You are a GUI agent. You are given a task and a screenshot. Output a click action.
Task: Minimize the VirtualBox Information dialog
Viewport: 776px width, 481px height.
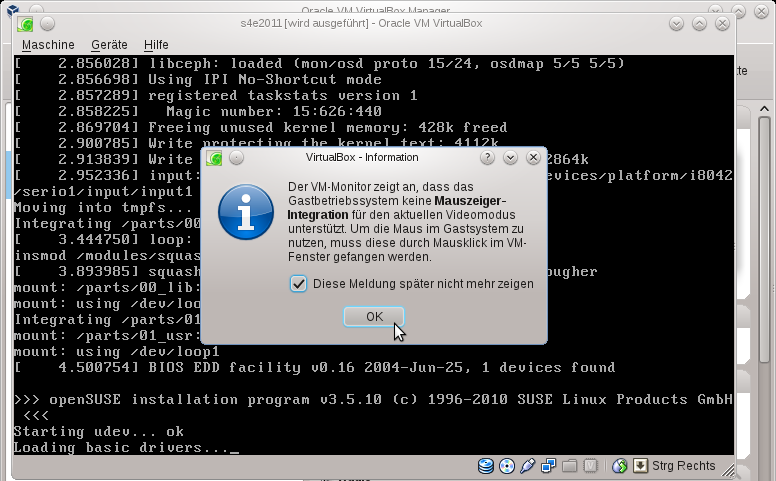coord(510,158)
